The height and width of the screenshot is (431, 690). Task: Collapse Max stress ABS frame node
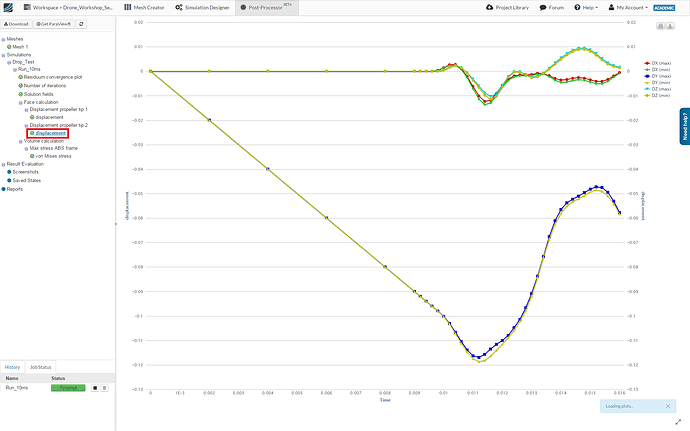pos(26,149)
